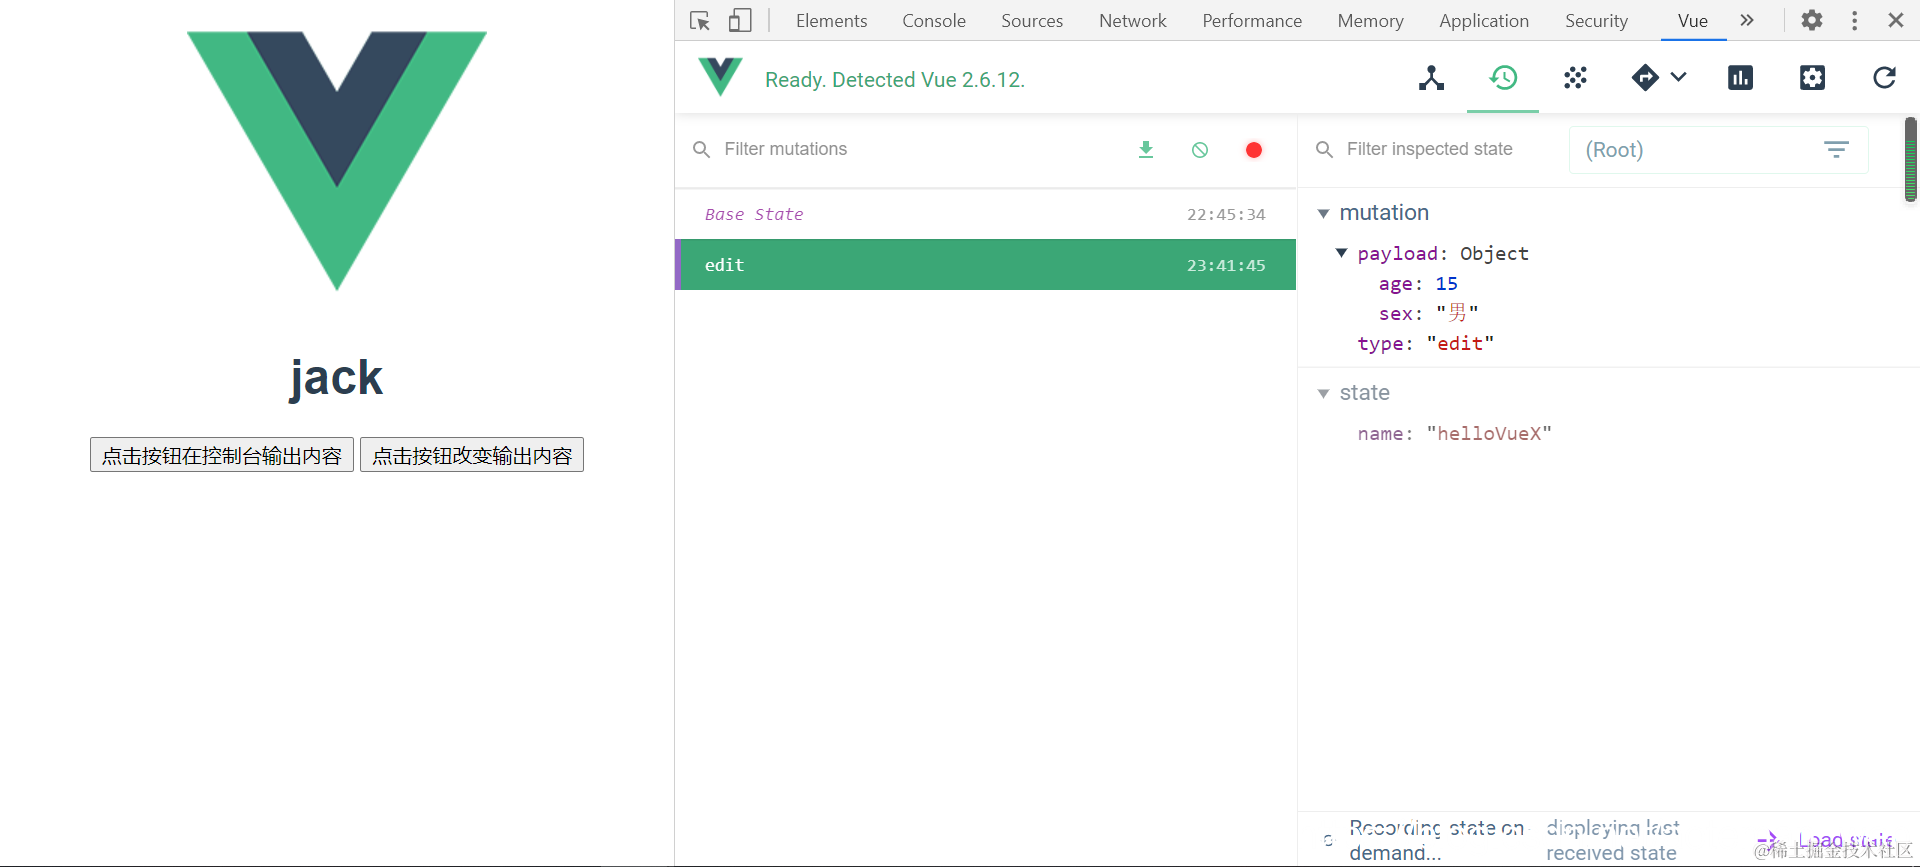The height and width of the screenshot is (867, 1920).
Task: Open the Vue Routing icon
Action: (x=1645, y=77)
